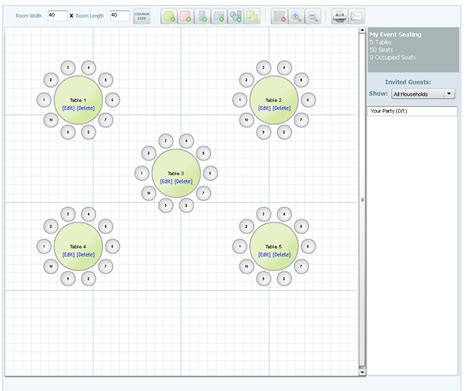Click the remove item red-circle icon
Screen dimensions: 474x391
click(x=279, y=16)
